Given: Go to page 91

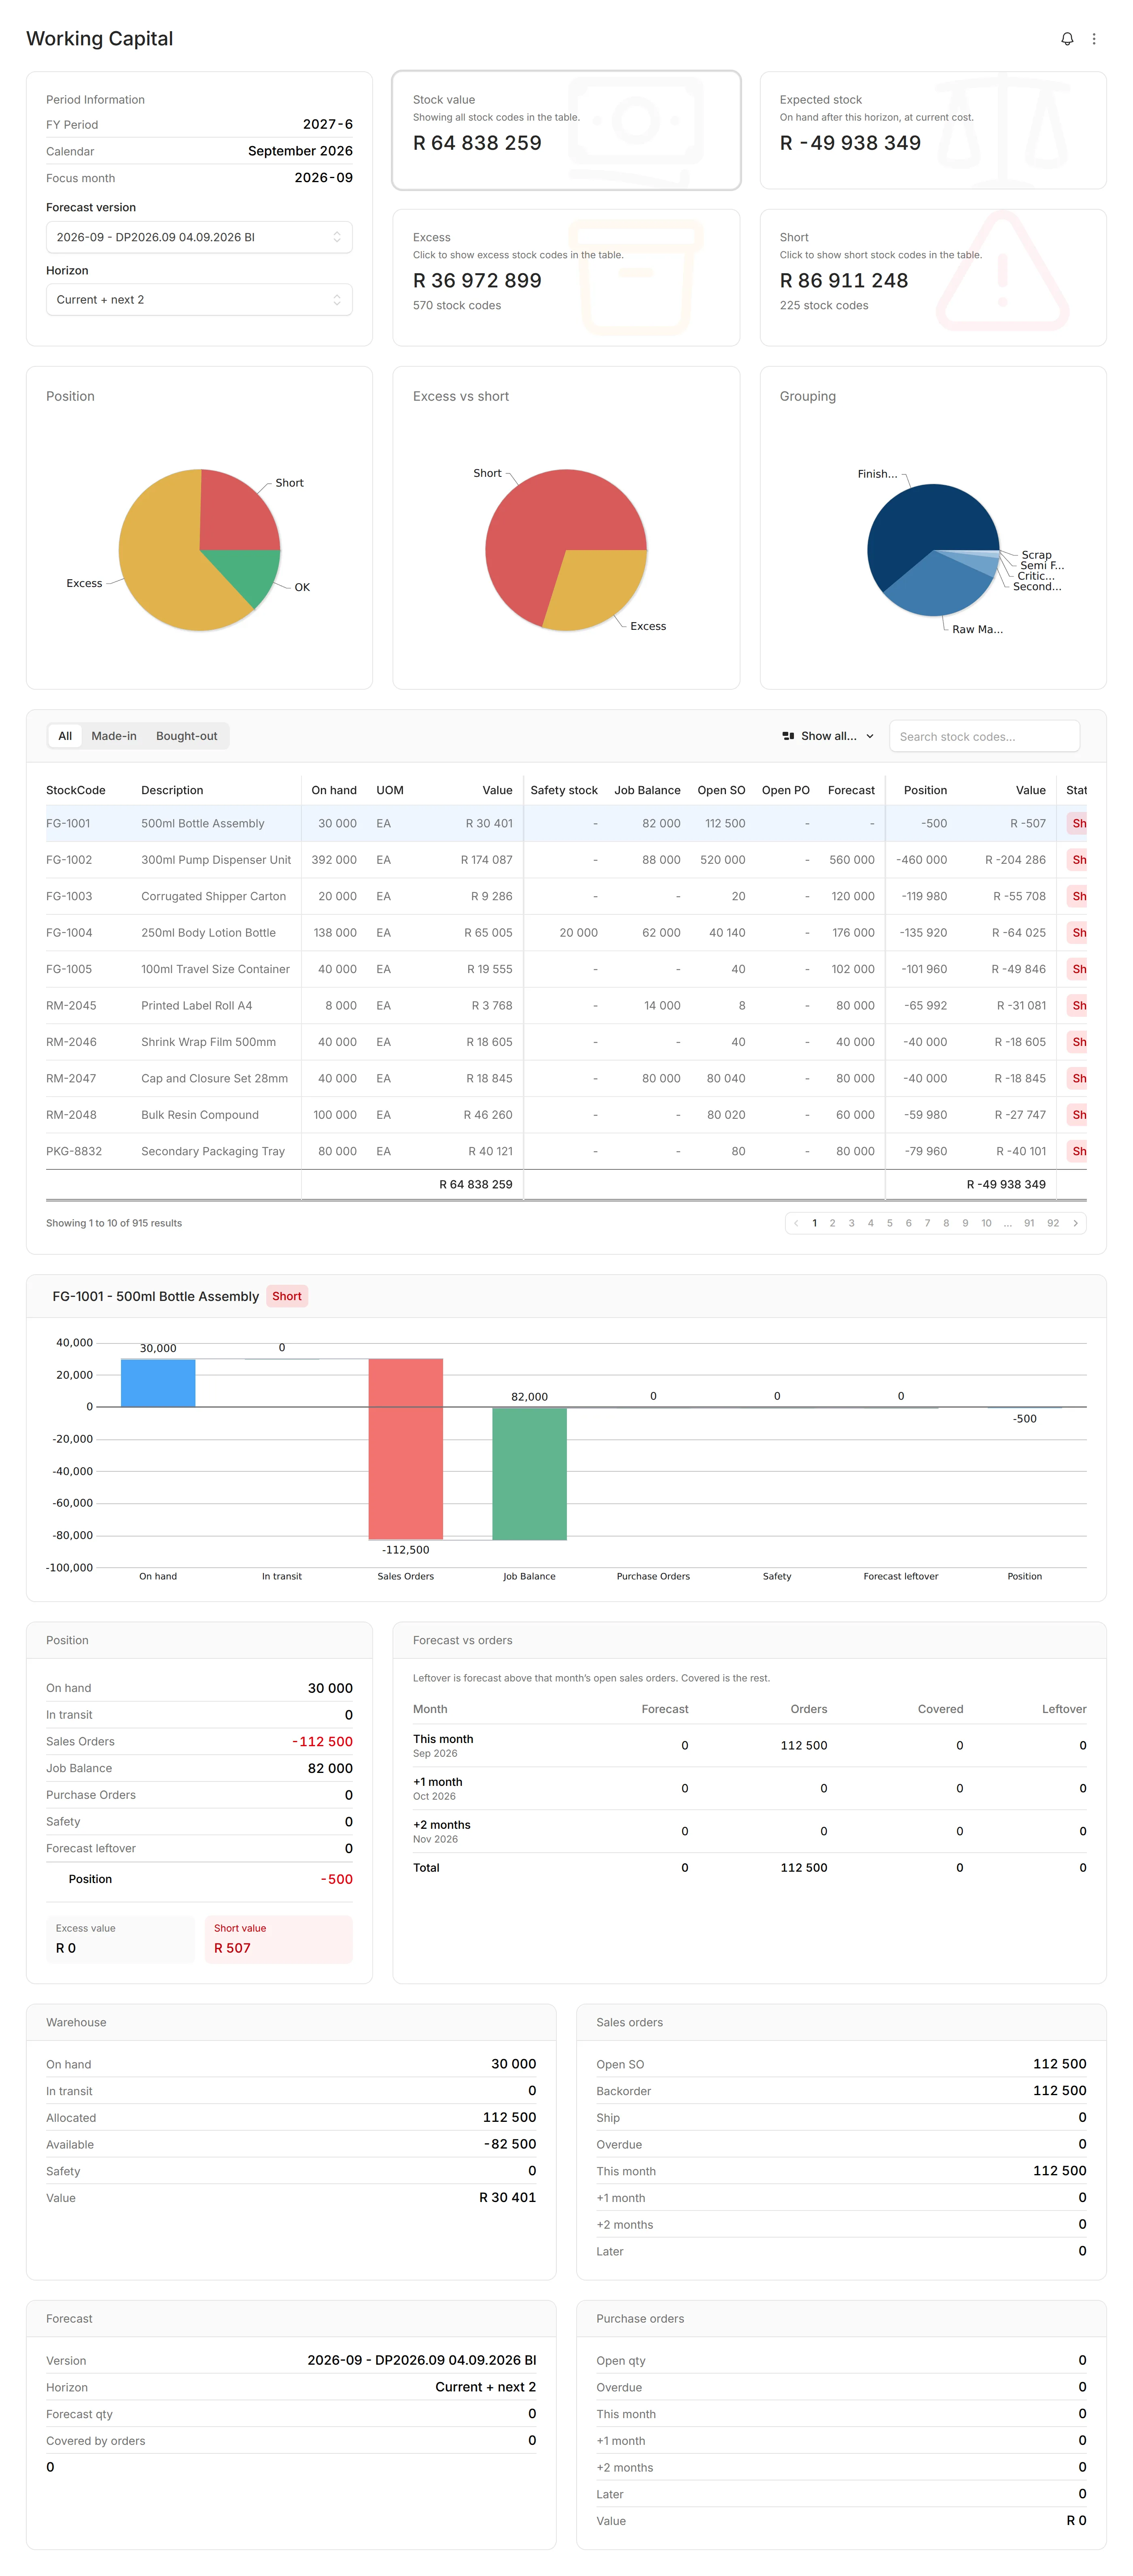Looking at the screenshot, I should pyautogui.click(x=1029, y=1223).
